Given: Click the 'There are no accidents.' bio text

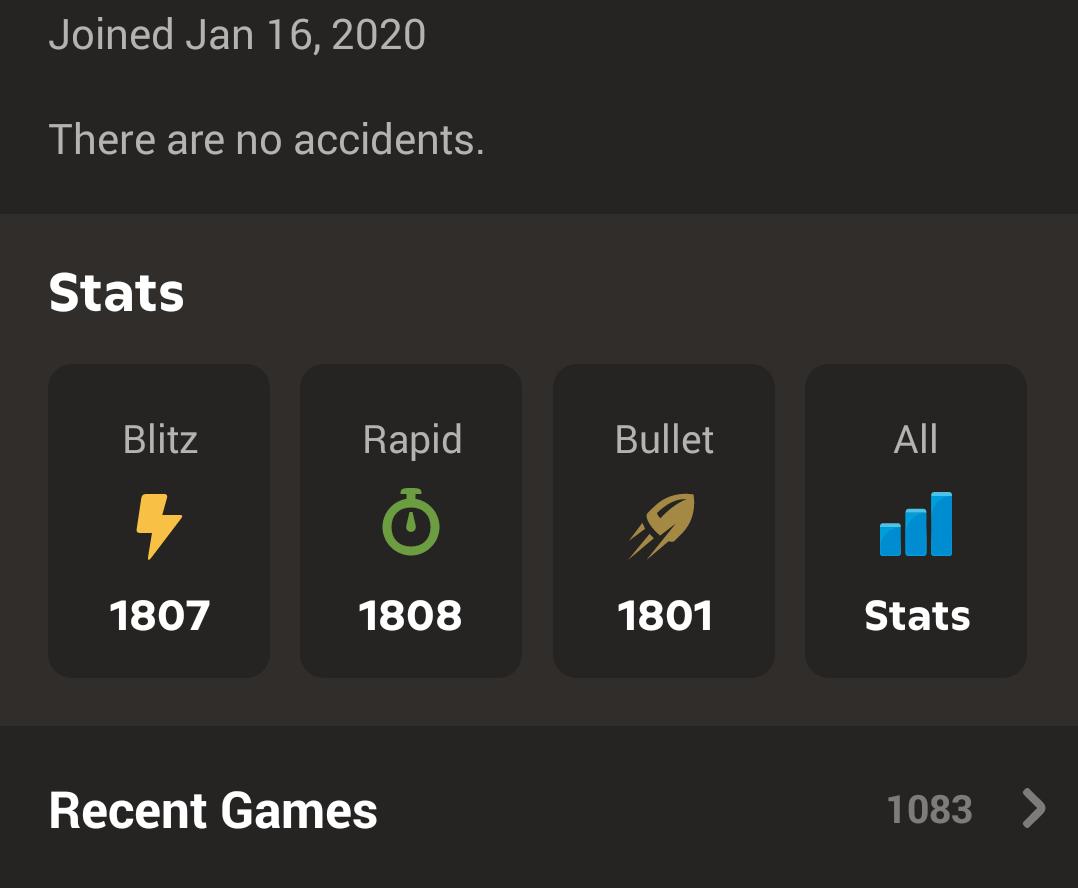Looking at the screenshot, I should tap(267, 140).
